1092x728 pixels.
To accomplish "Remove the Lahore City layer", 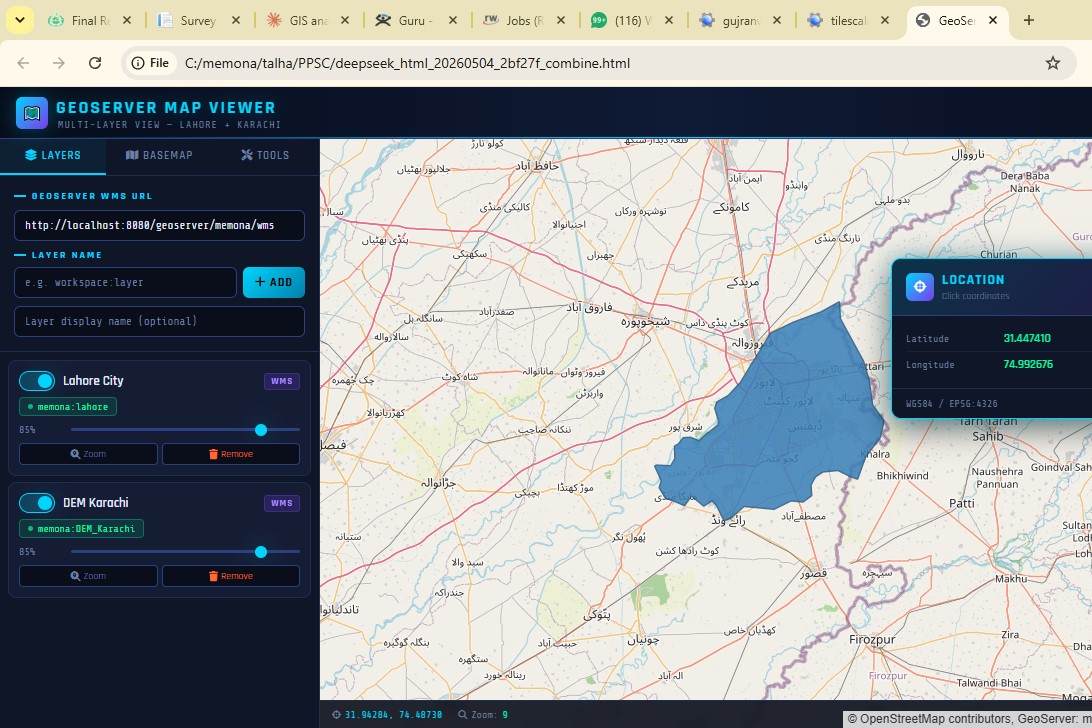I will pyautogui.click(x=231, y=454).
